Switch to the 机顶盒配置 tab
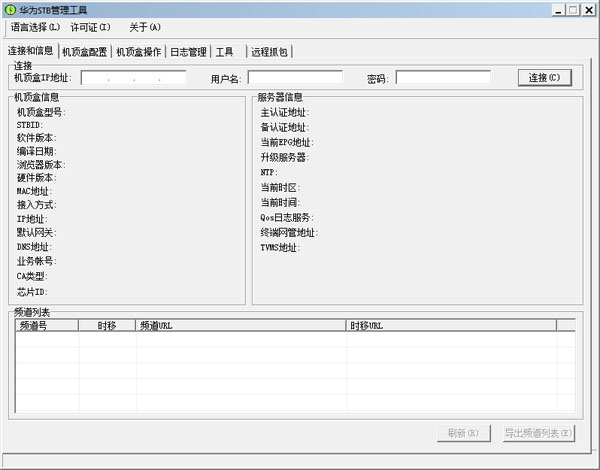Viewport: 600px width, 470px height. [x=85, y=52]
